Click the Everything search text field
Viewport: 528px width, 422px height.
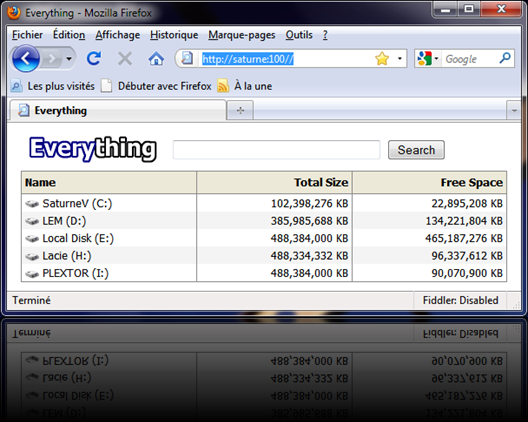pos(276,150)
